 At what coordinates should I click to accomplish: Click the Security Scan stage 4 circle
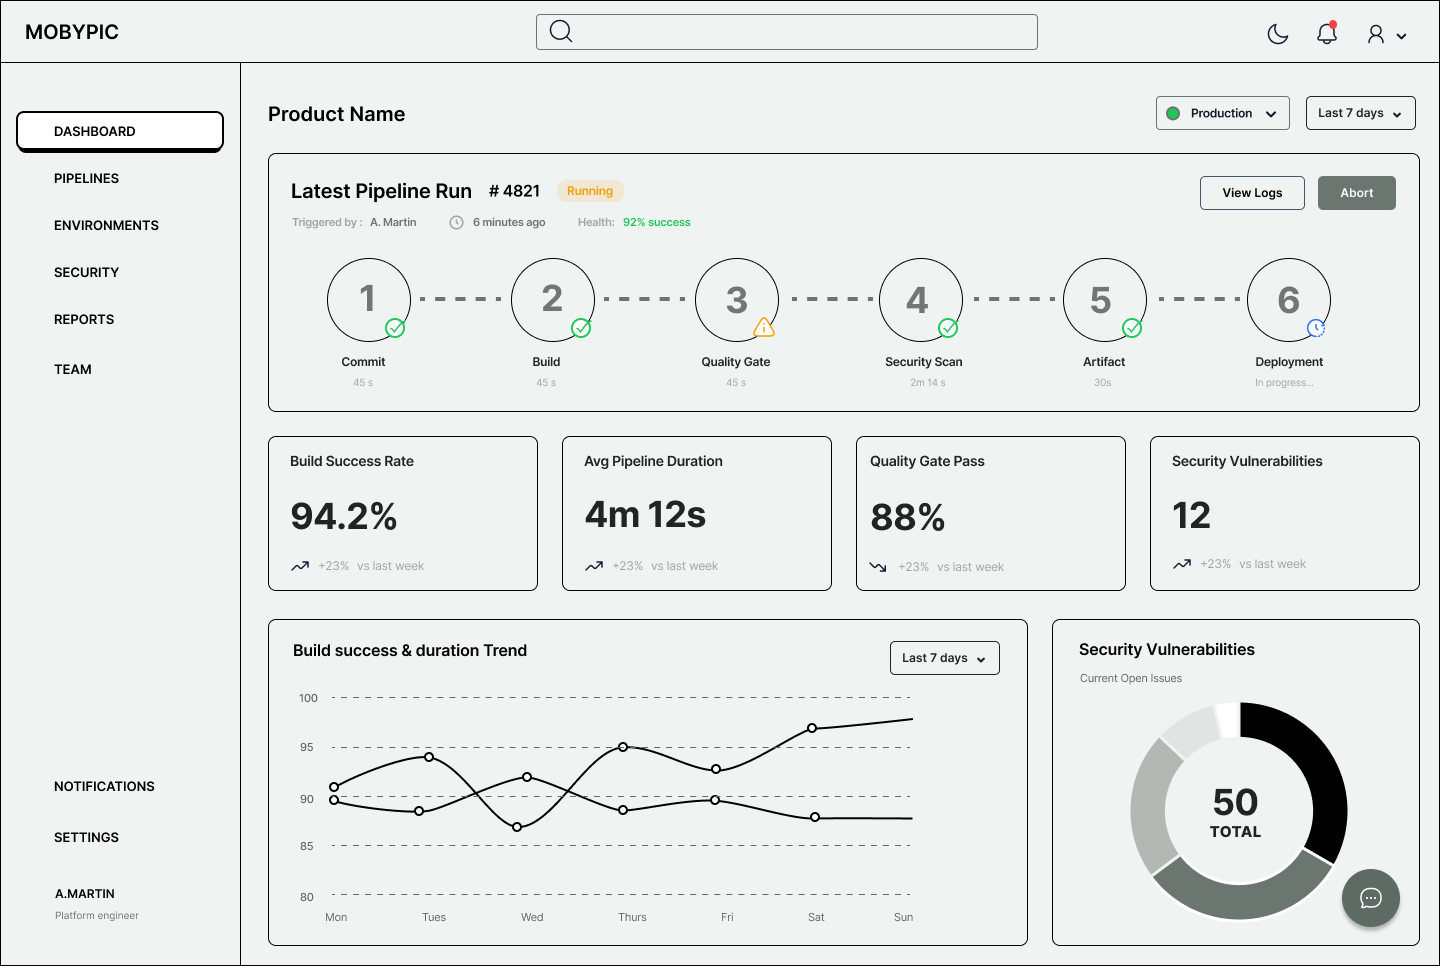point(920,299)
